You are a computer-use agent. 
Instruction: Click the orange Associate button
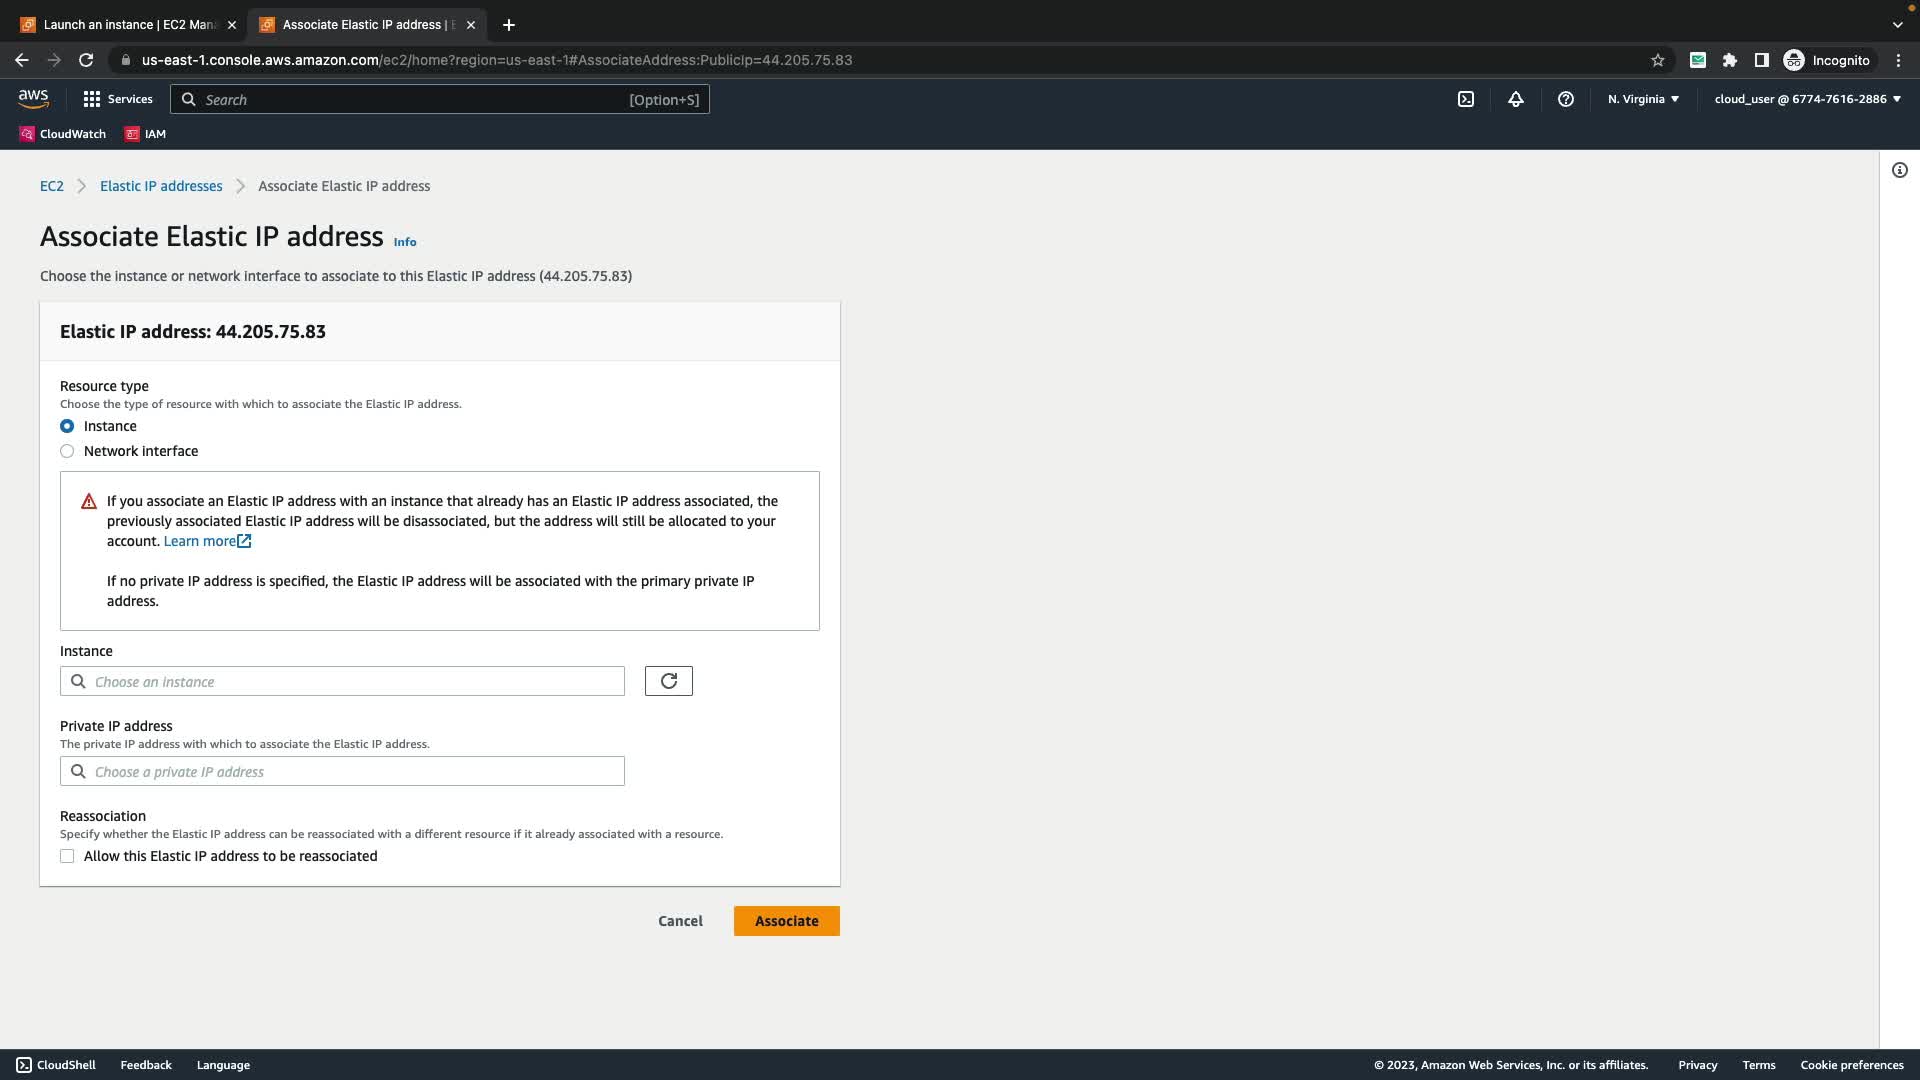pos(786,921)
